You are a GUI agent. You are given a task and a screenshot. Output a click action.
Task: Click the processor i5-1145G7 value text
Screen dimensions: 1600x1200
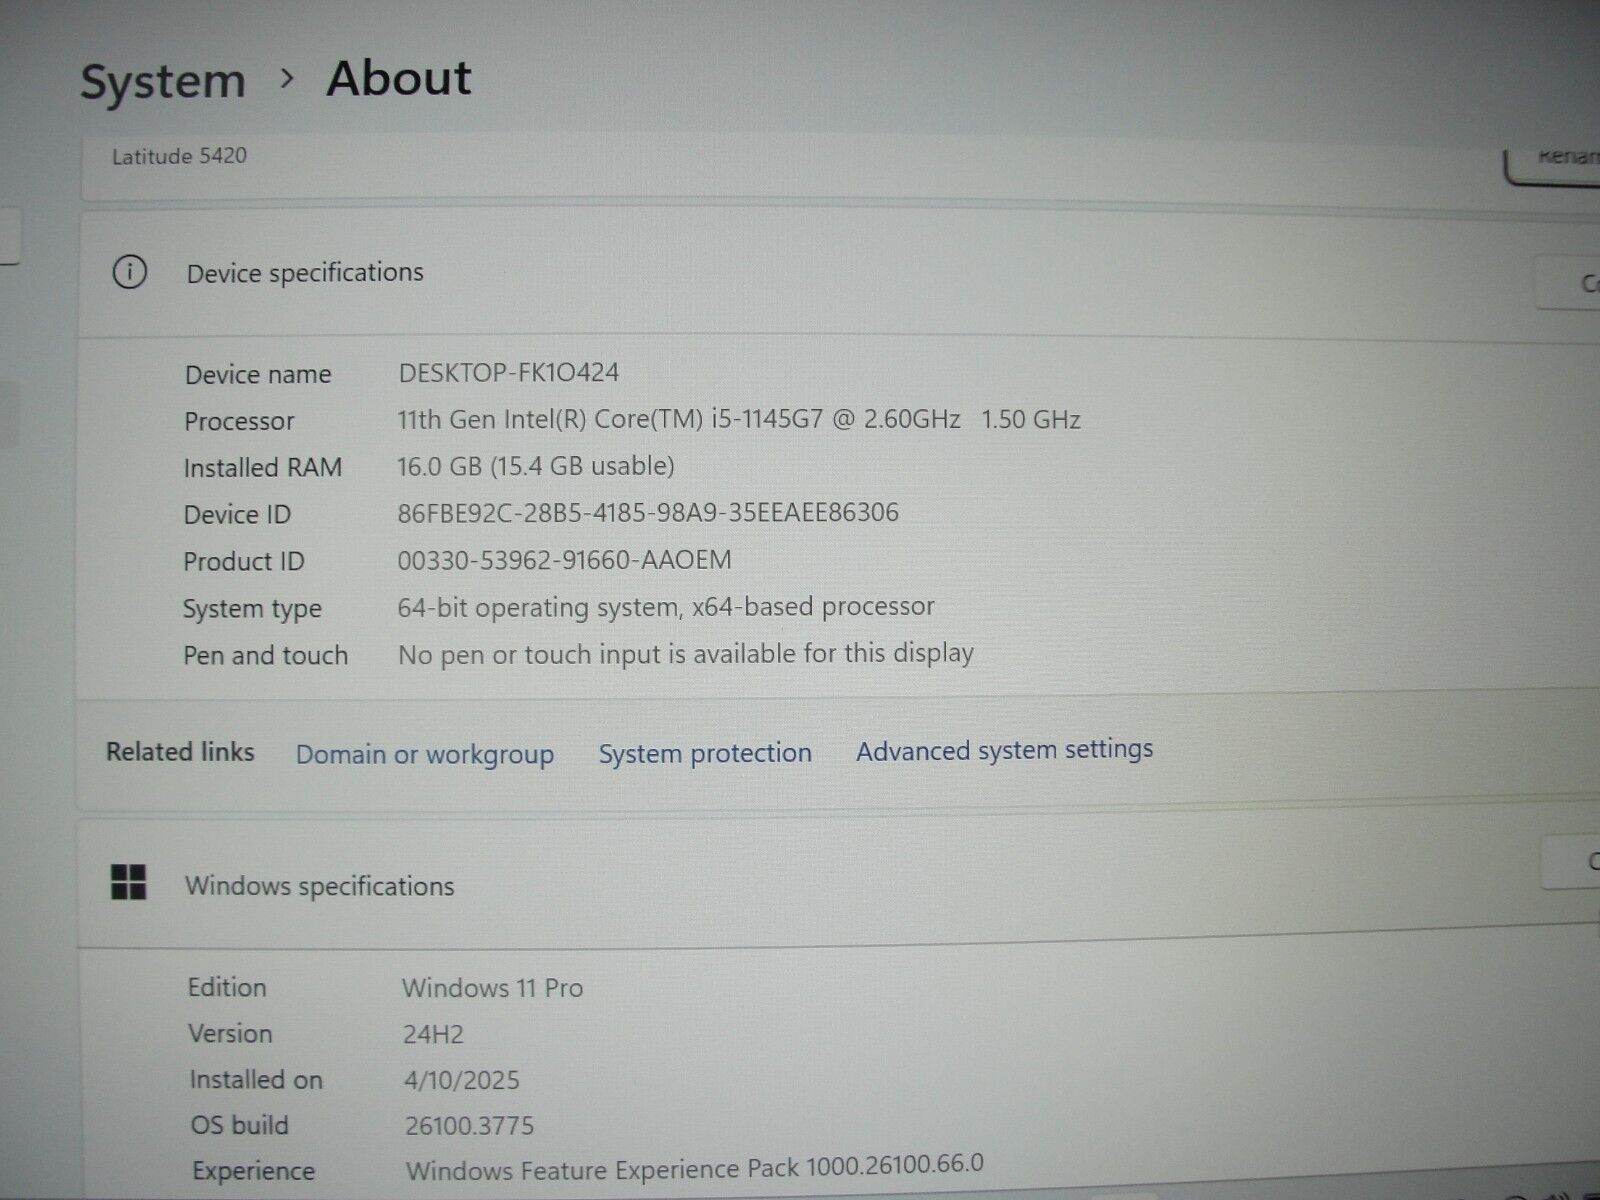click(x=738, y=419)
